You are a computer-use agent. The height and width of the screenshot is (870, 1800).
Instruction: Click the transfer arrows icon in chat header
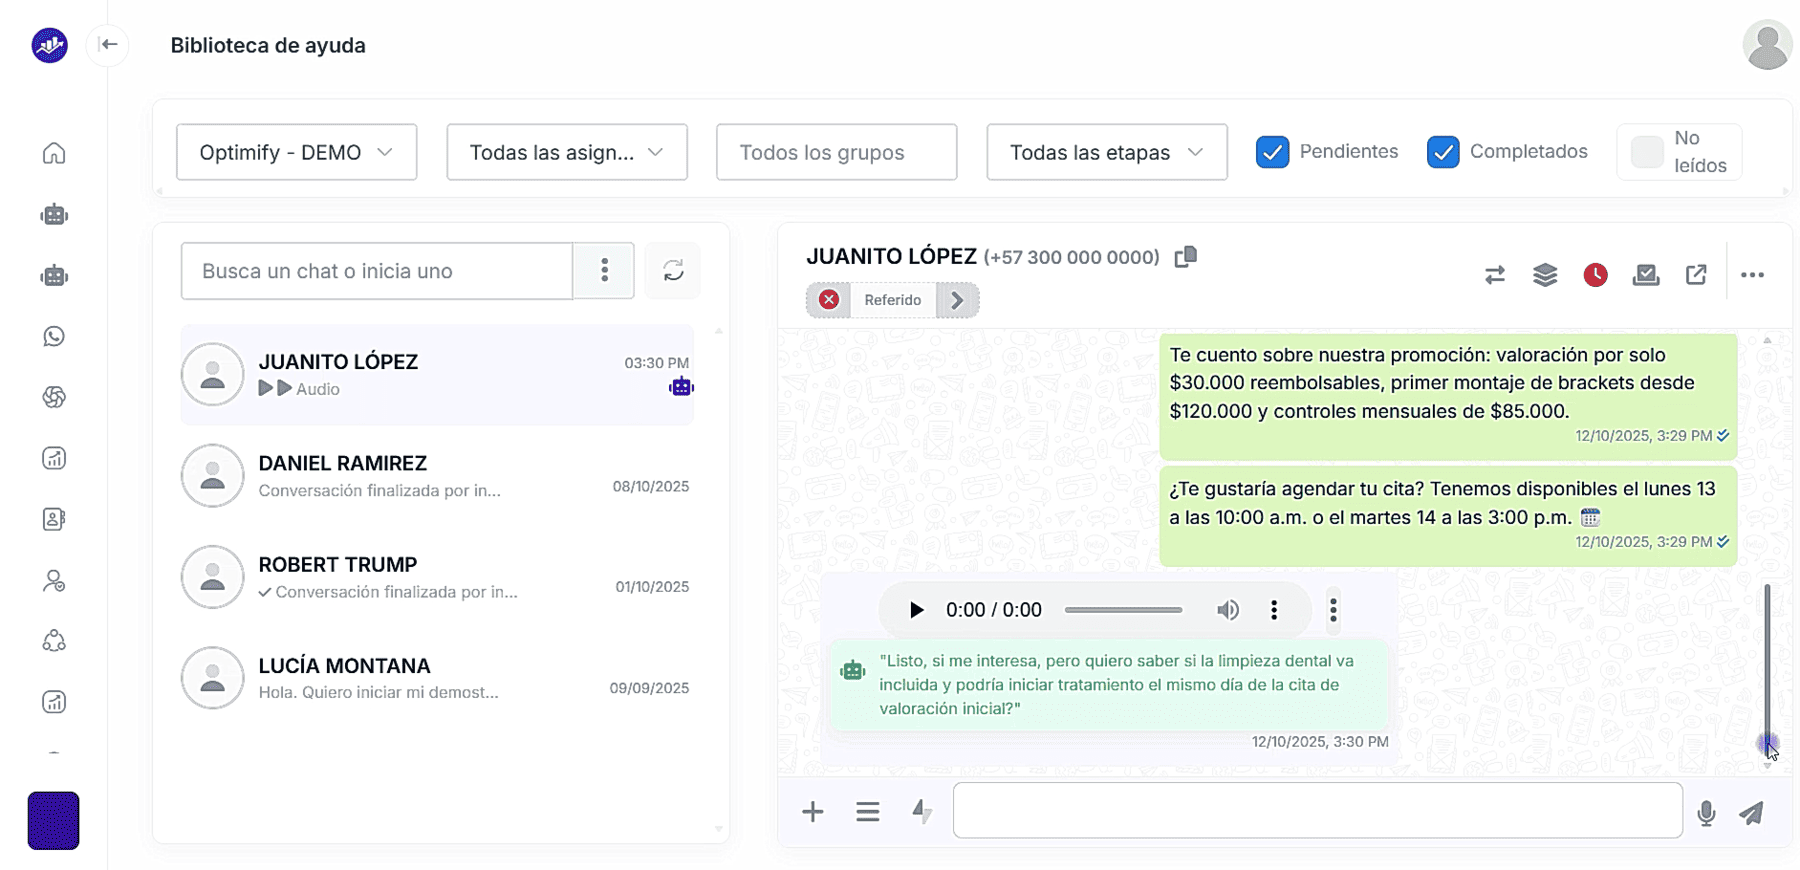[1495, 275]
